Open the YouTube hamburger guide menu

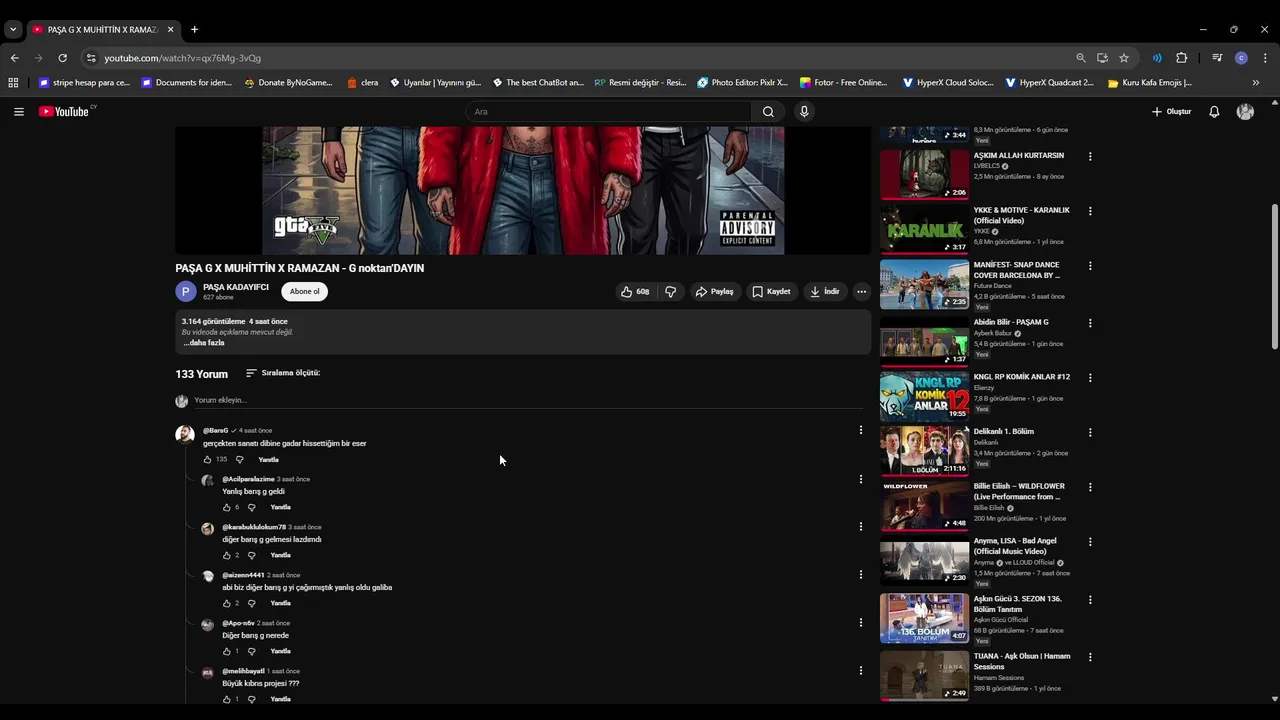18,112
